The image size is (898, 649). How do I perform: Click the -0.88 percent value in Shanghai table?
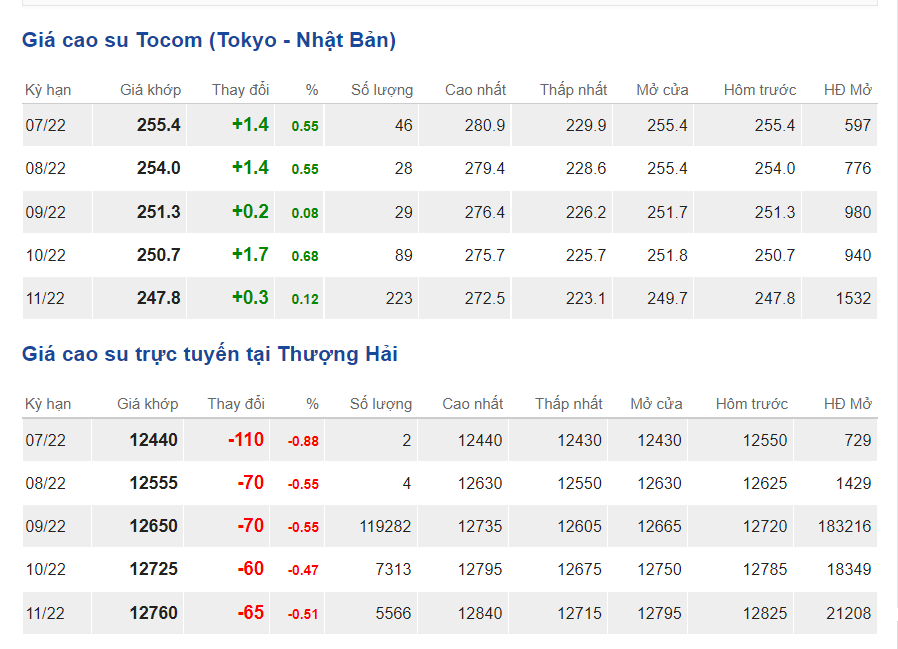pyautogui.click(x=303, y=441)
